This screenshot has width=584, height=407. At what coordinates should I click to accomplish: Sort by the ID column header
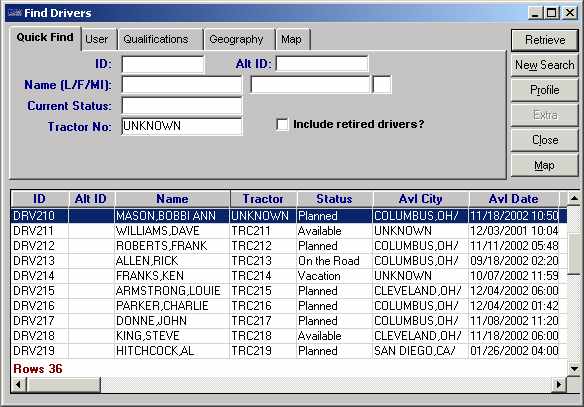pyautogui.click(x=39, y=199)
